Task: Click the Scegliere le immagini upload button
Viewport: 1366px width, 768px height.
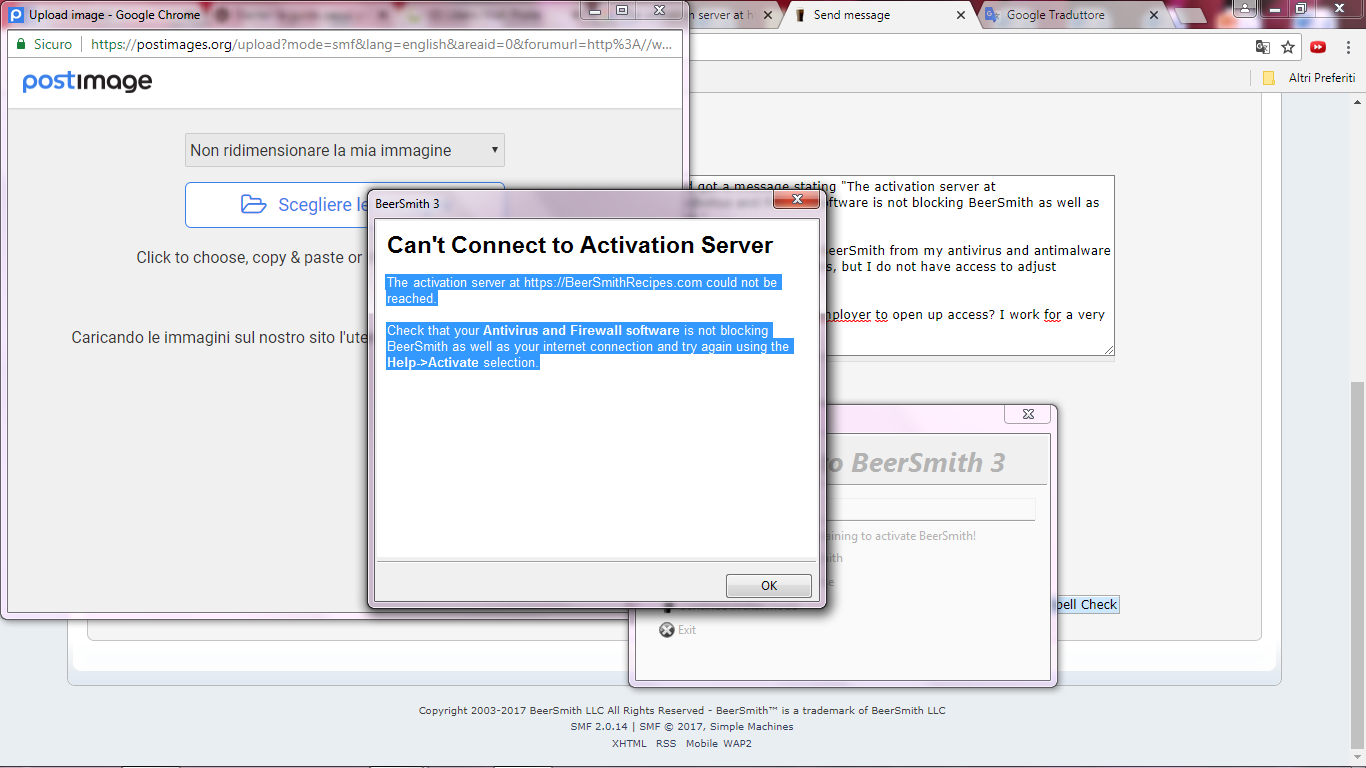Action: coord(345,204)
